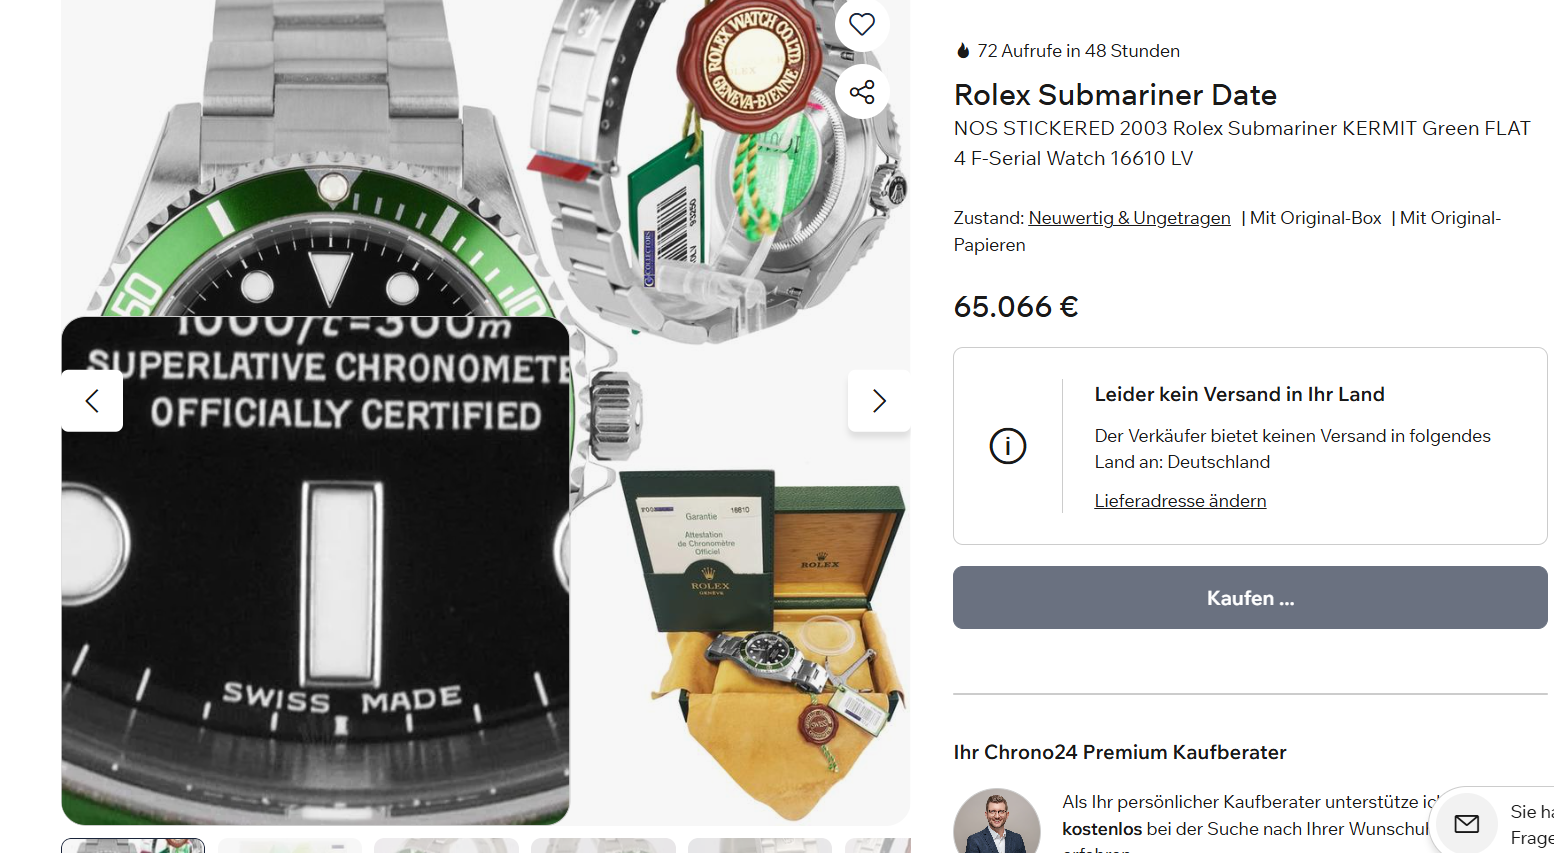Image resolution: width=1554 pixels, height=853 pixels.
Task: Click the main watch dial closeup image
Action: coord(315,571)
